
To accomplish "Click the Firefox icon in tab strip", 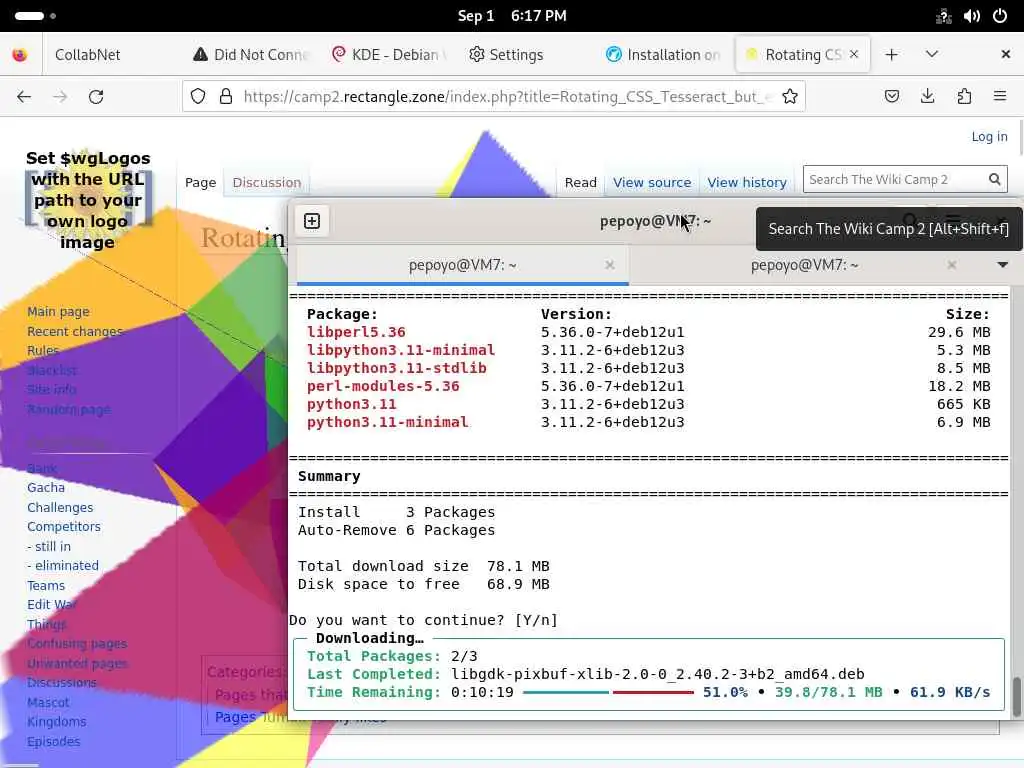I will pos(20,55).
